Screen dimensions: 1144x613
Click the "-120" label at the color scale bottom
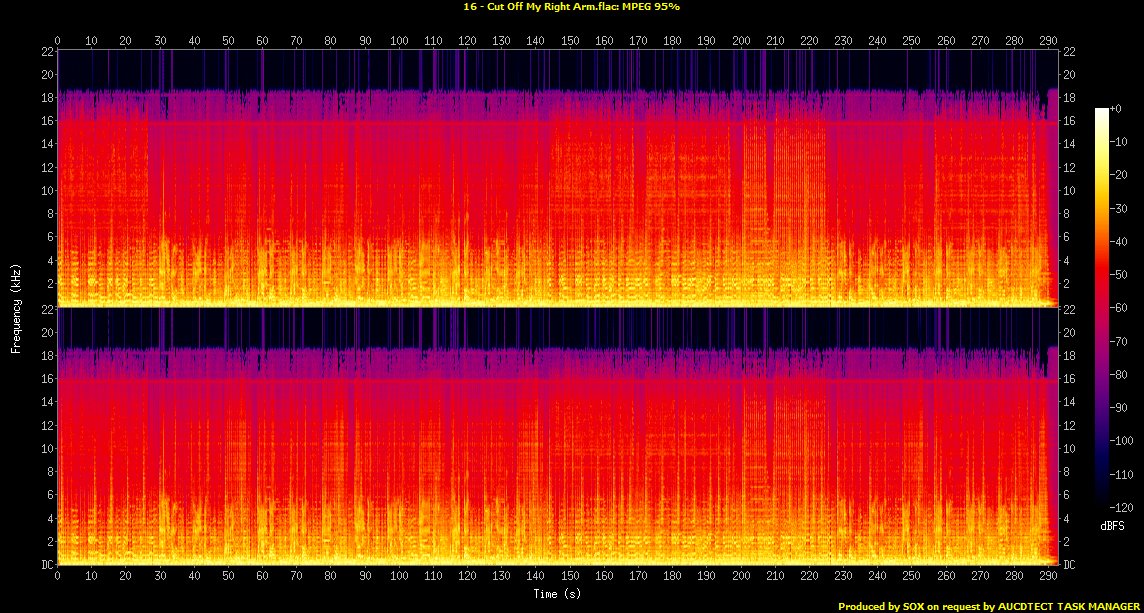[1120, 508]
